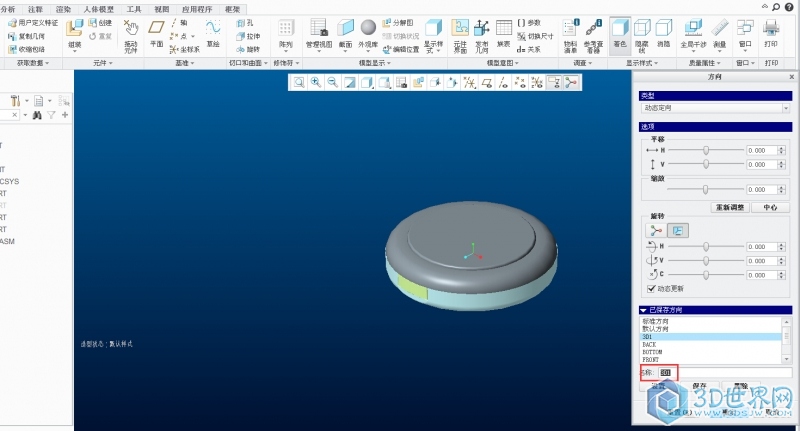Enable 着色 shaded display style
This screenshot has width=800, height=431.
click(x=620, y=34)
